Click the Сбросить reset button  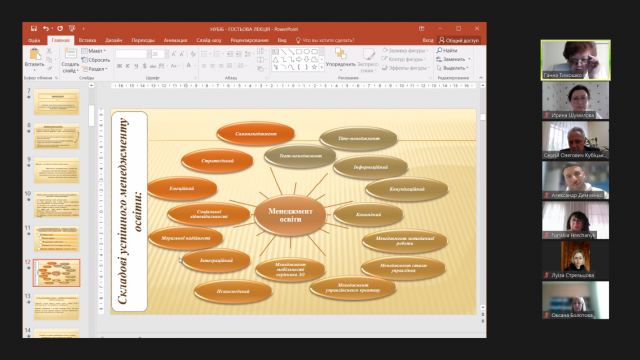click(x=96, y=60)
